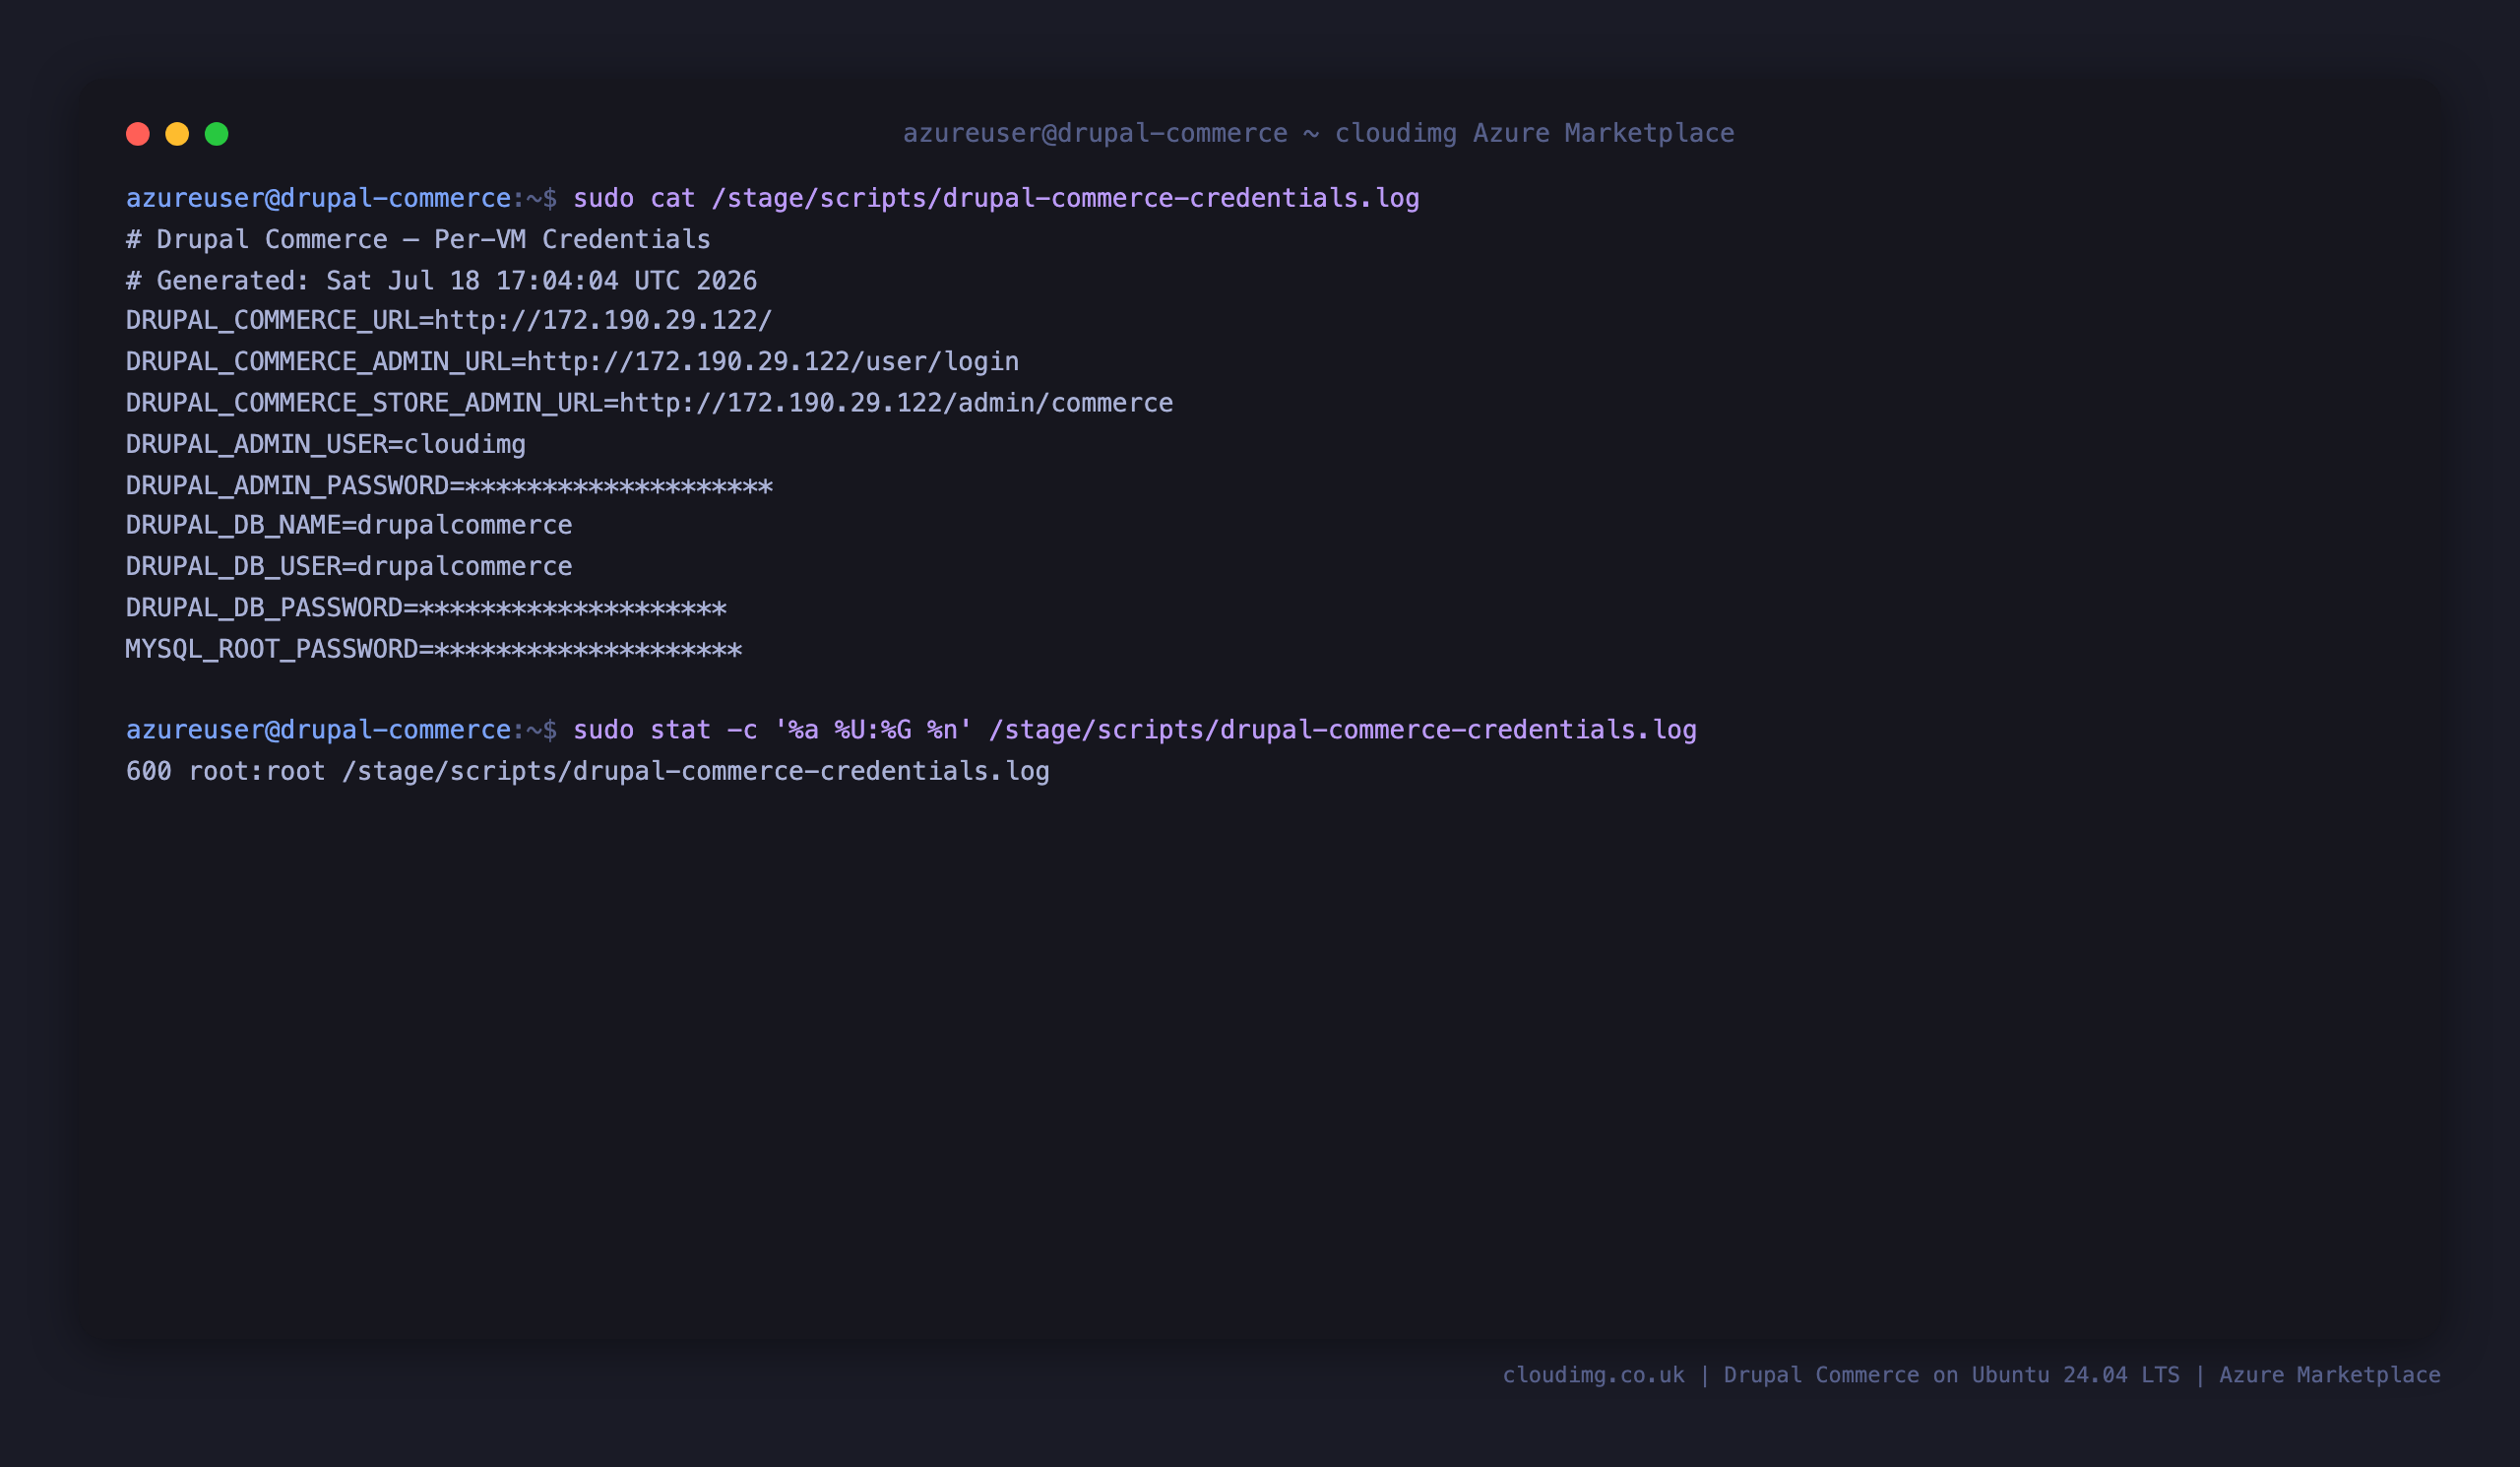The image size is (2520, 1467).
Task: Click the red close window button
Action: click(138, 134)
